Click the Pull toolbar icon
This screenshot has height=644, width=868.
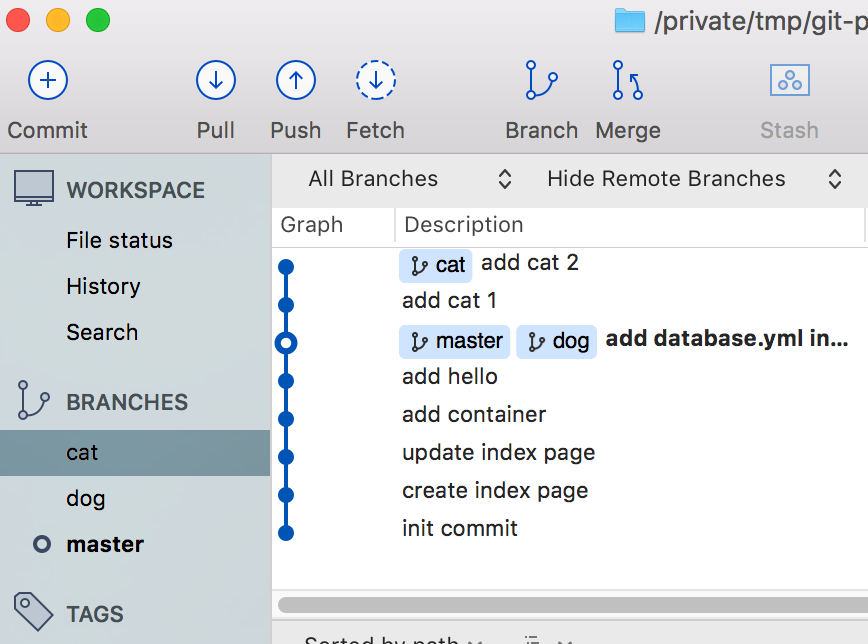coord(216,80)
